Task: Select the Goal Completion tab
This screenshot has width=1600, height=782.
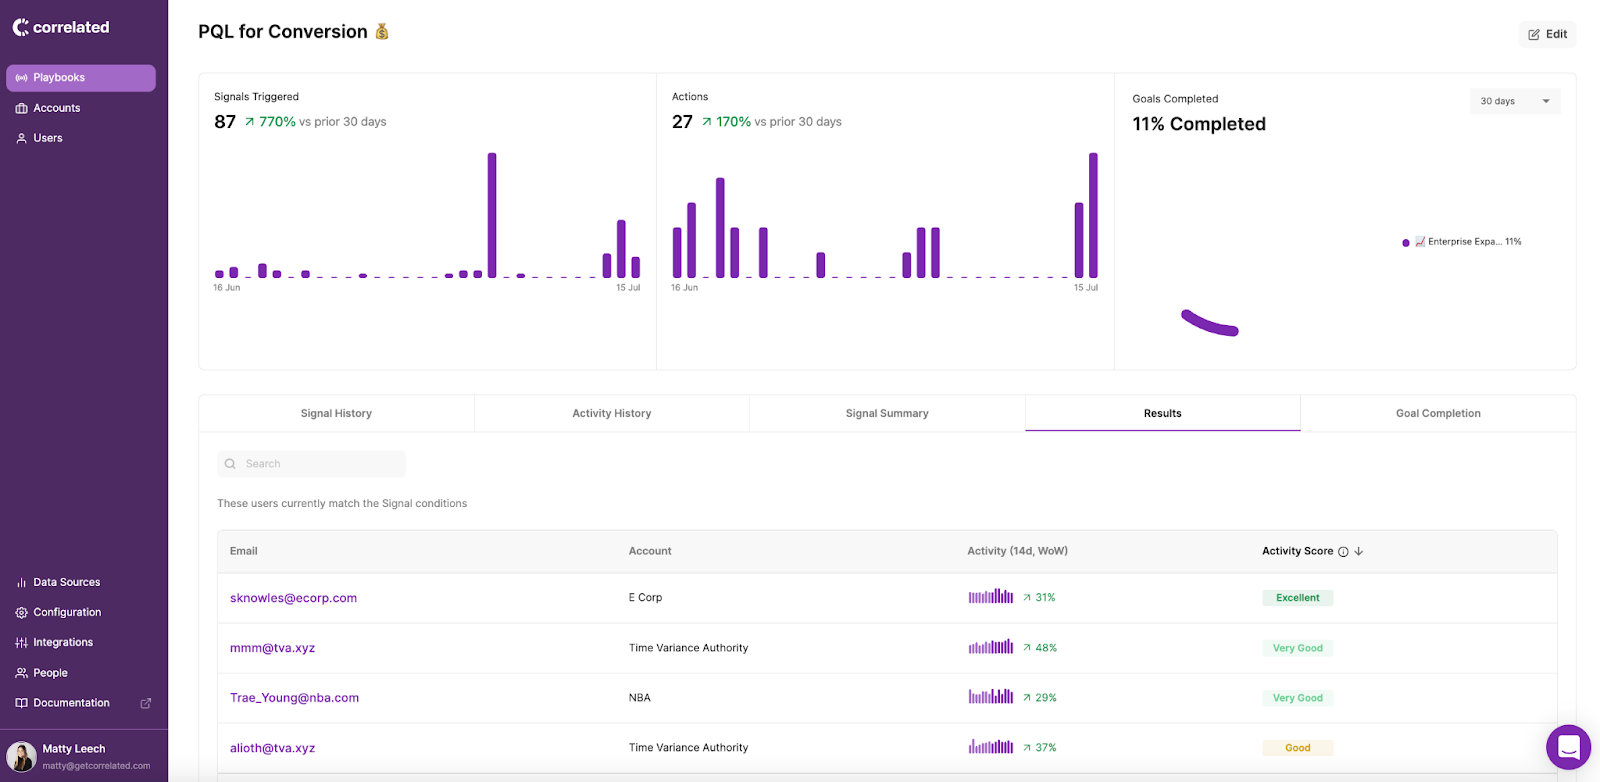Action: [x=1437, y=413]
